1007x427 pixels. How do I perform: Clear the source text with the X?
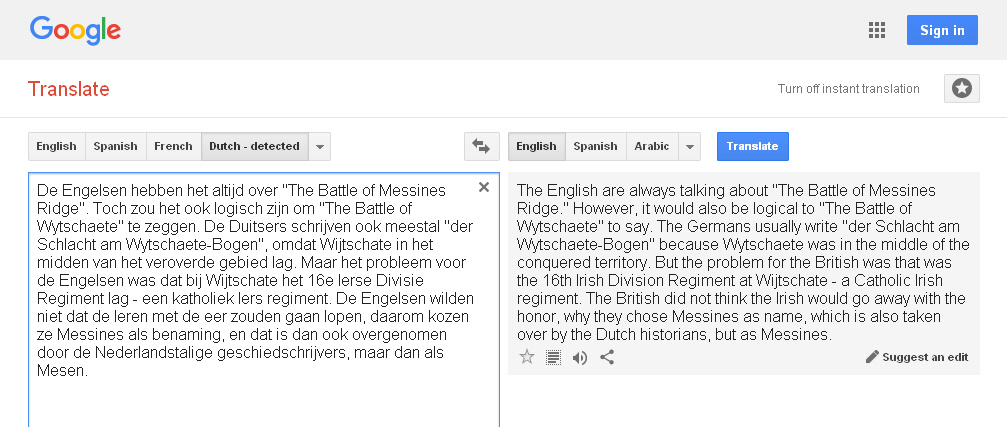tap(484, 187)
